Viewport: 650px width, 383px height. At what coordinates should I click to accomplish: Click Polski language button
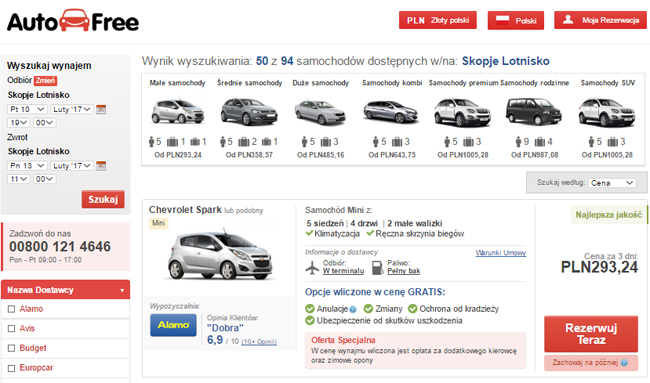click(x=516, y=20)
